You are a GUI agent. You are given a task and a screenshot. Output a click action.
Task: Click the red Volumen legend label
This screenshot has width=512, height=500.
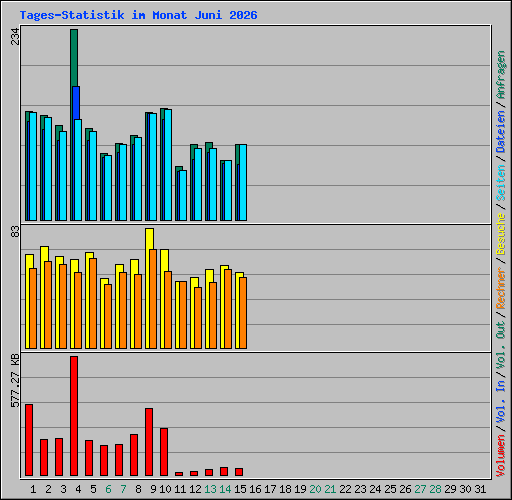501,455
